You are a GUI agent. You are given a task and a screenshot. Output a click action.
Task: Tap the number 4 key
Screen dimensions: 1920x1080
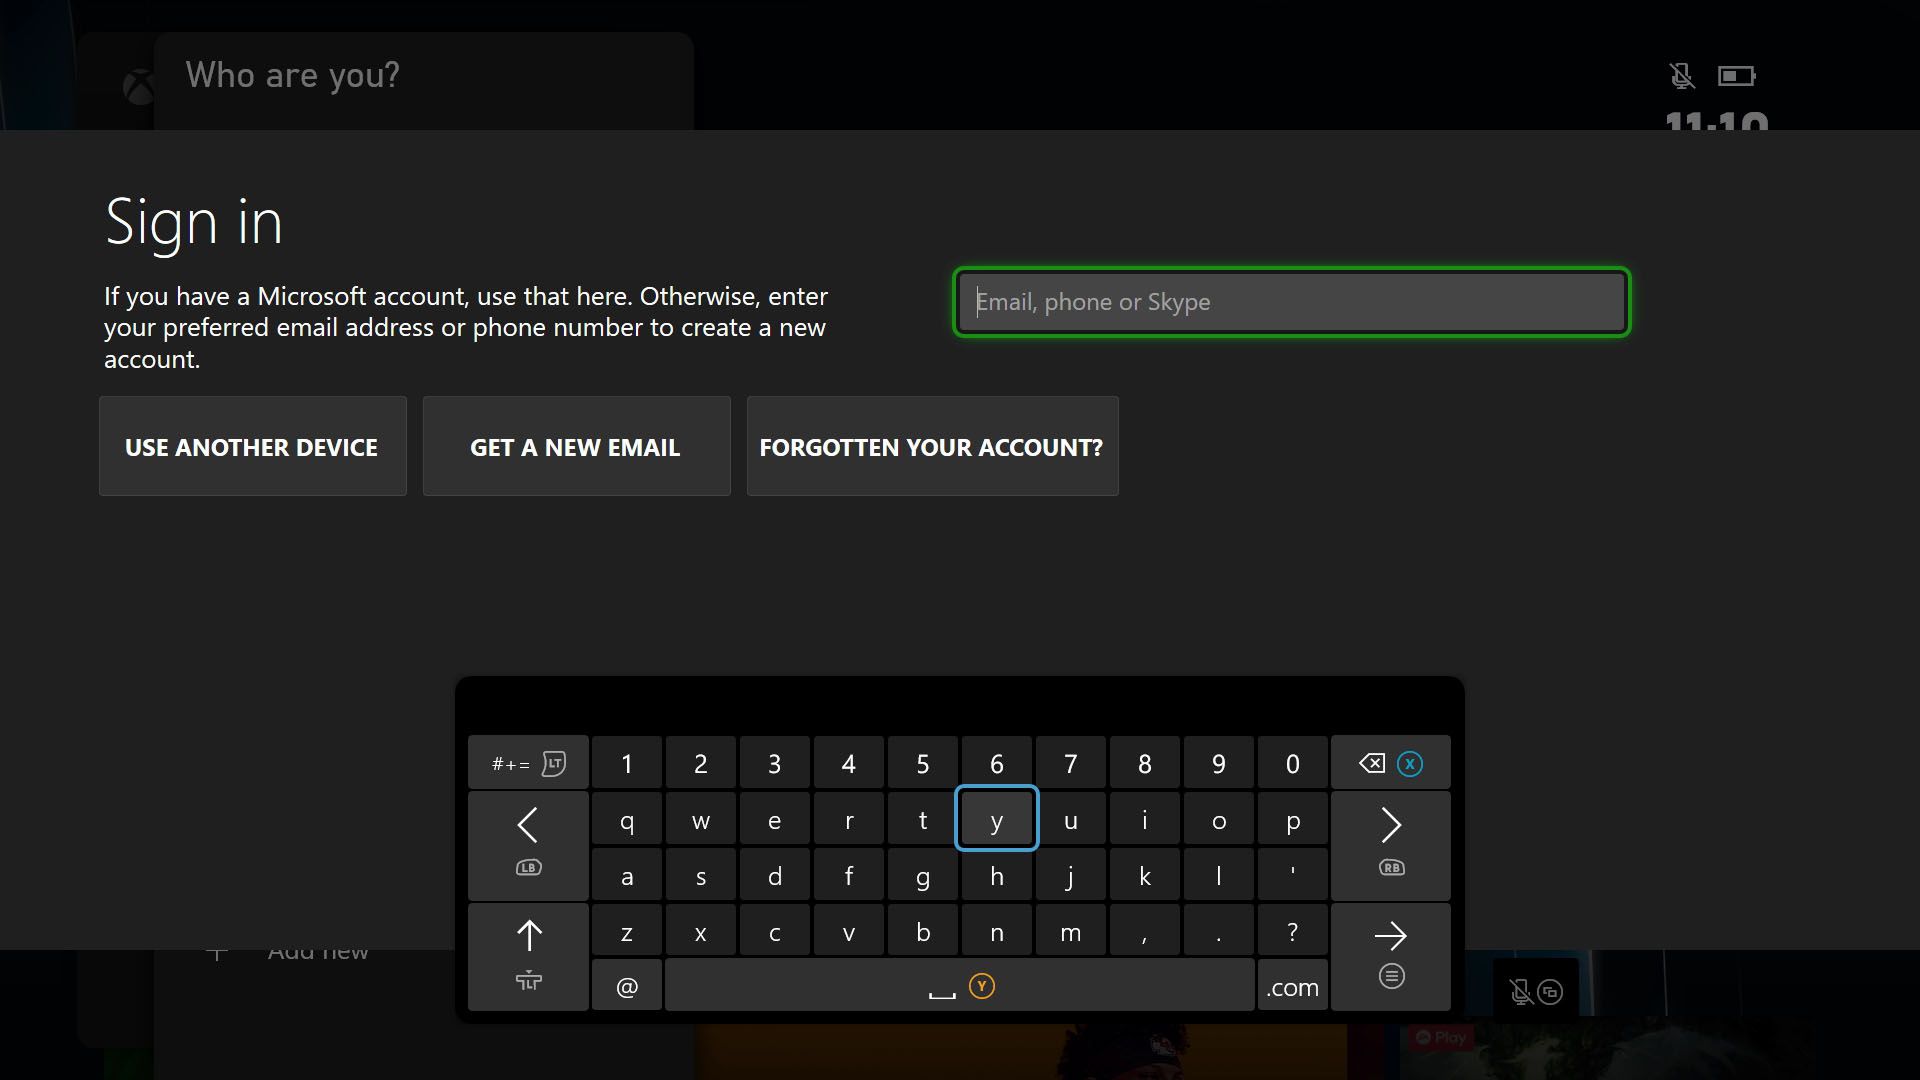tap(849, 764)
